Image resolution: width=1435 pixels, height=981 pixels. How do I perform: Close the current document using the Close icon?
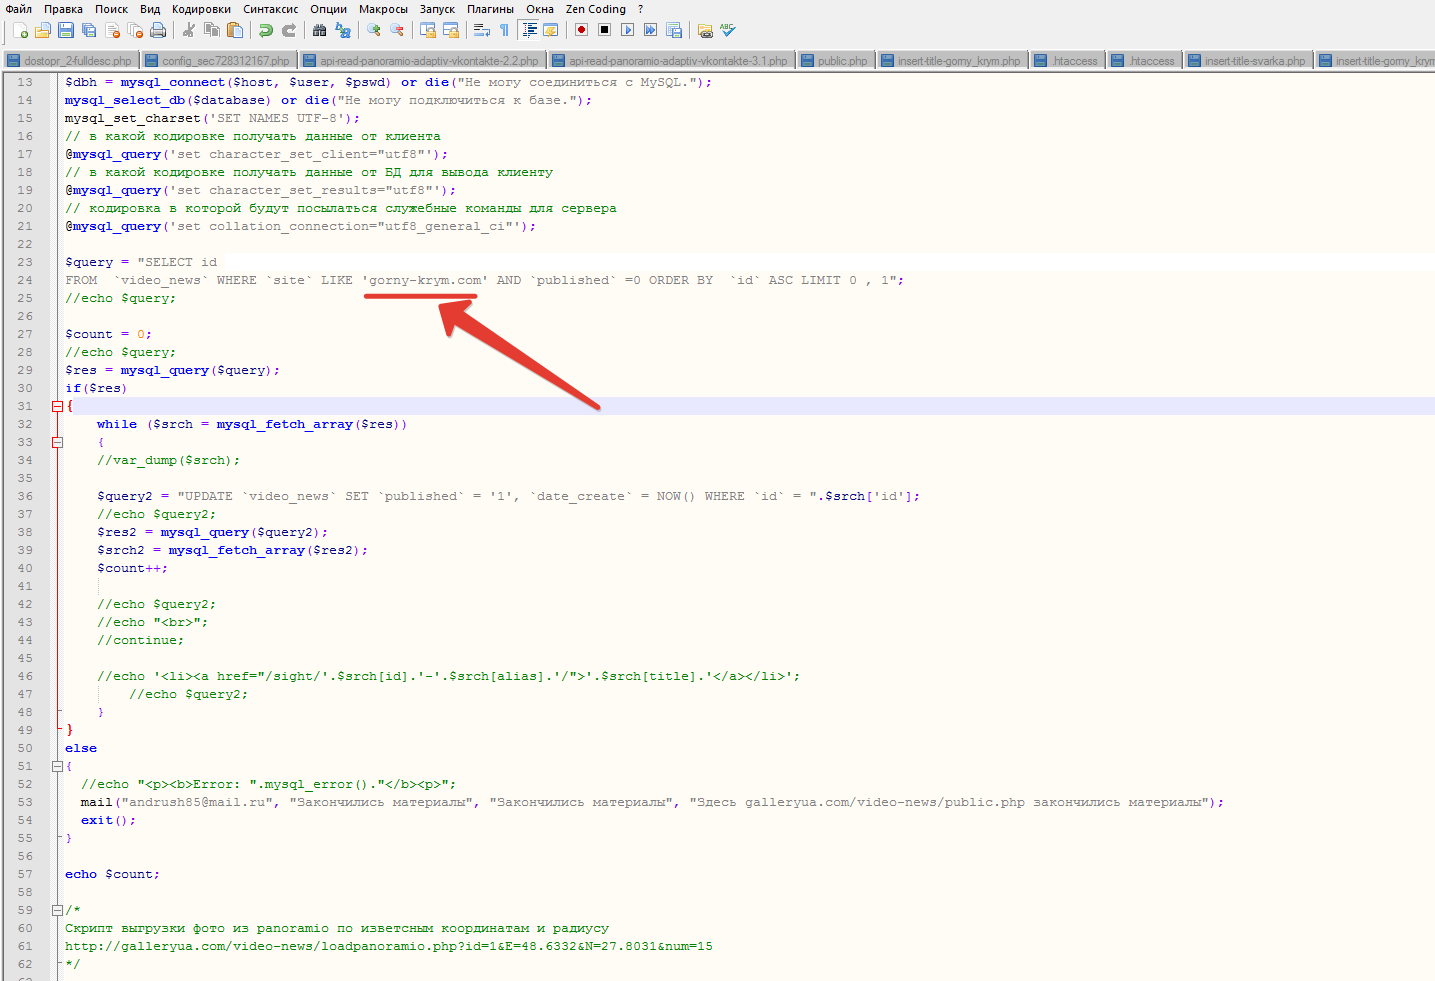coord(112,30)
